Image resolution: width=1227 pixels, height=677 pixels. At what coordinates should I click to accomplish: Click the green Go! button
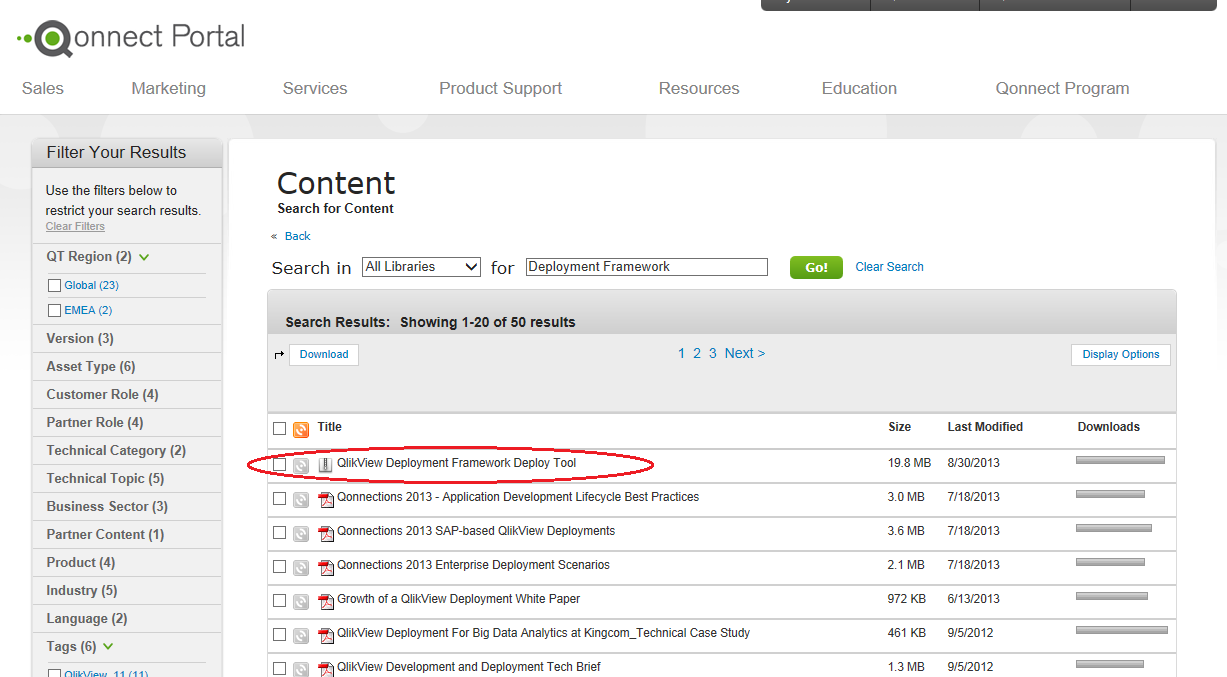[x=816, y=268]
